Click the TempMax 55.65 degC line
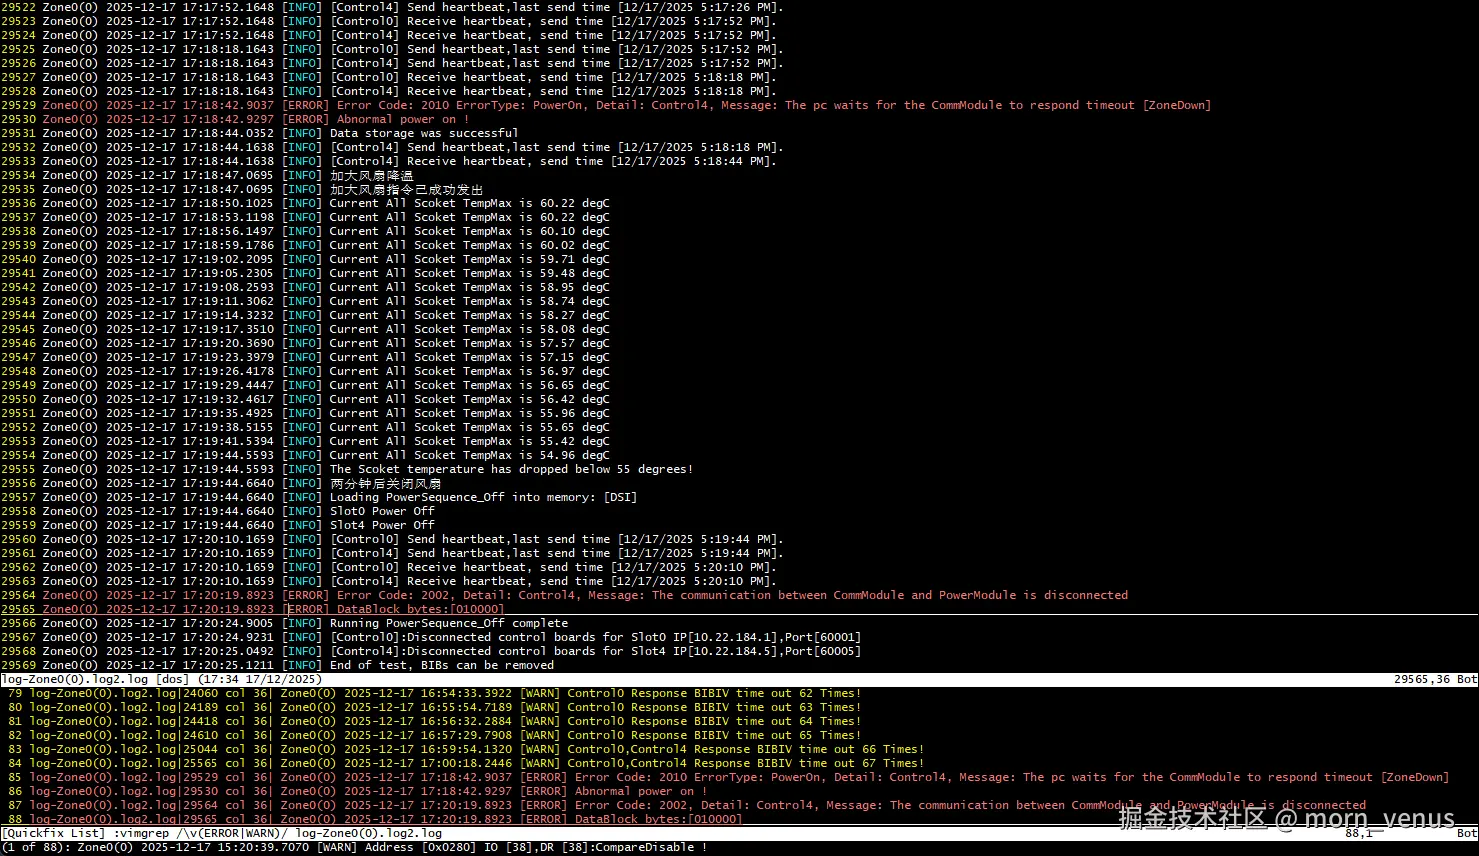1479x856 pixels. pyautogui.click(x=305, y=427)
